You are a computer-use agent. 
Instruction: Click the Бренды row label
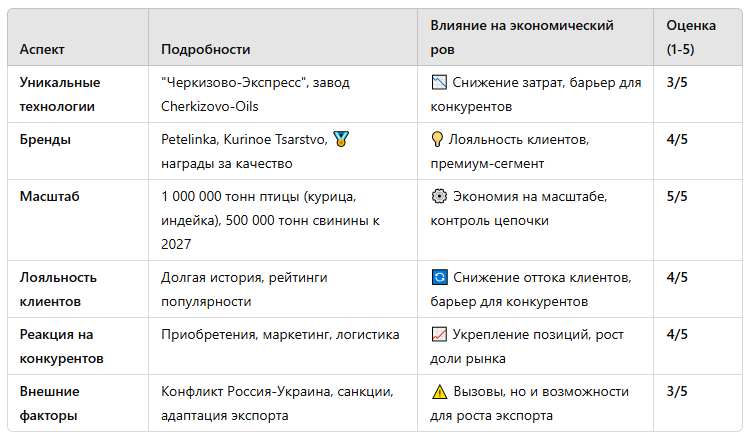45,139
